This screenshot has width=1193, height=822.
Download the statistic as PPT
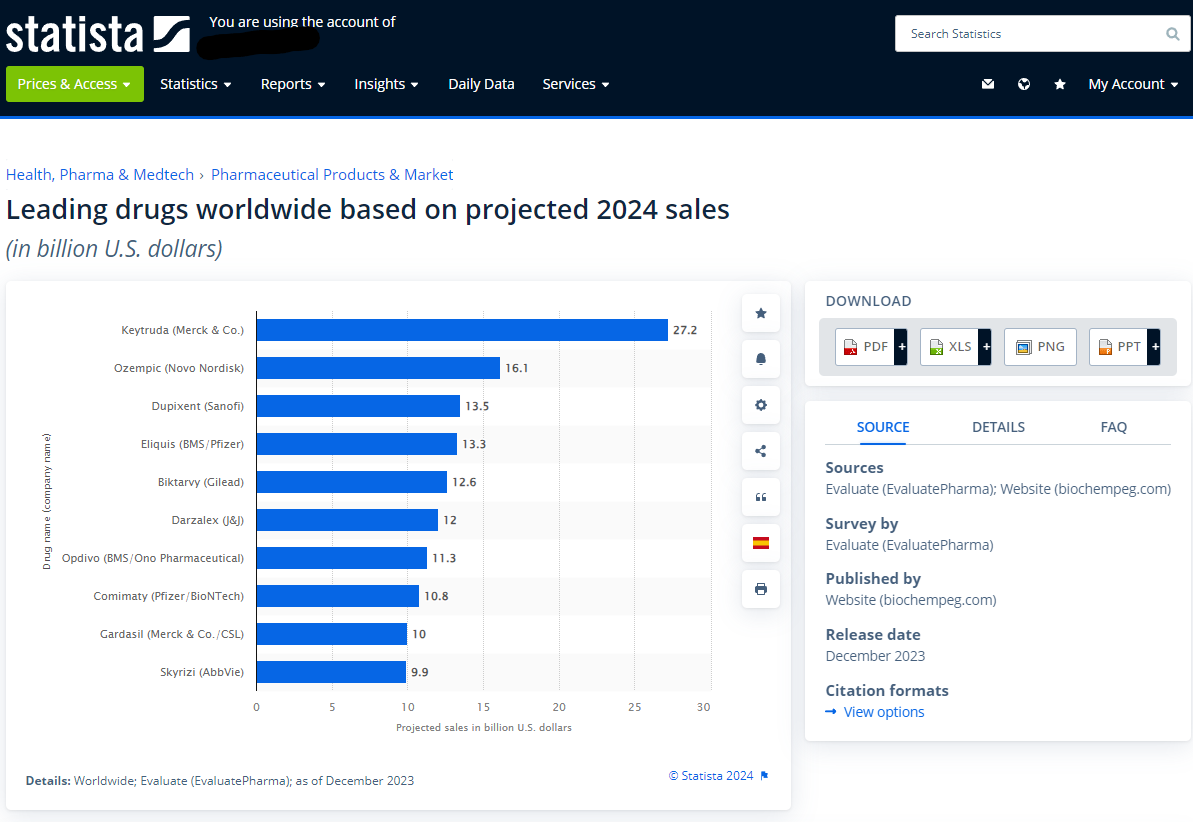coord(1118,347)
